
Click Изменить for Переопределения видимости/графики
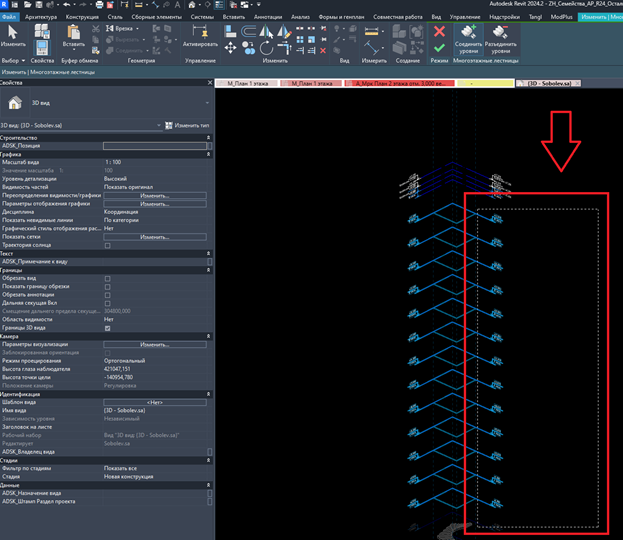click(x=155, y=195)
